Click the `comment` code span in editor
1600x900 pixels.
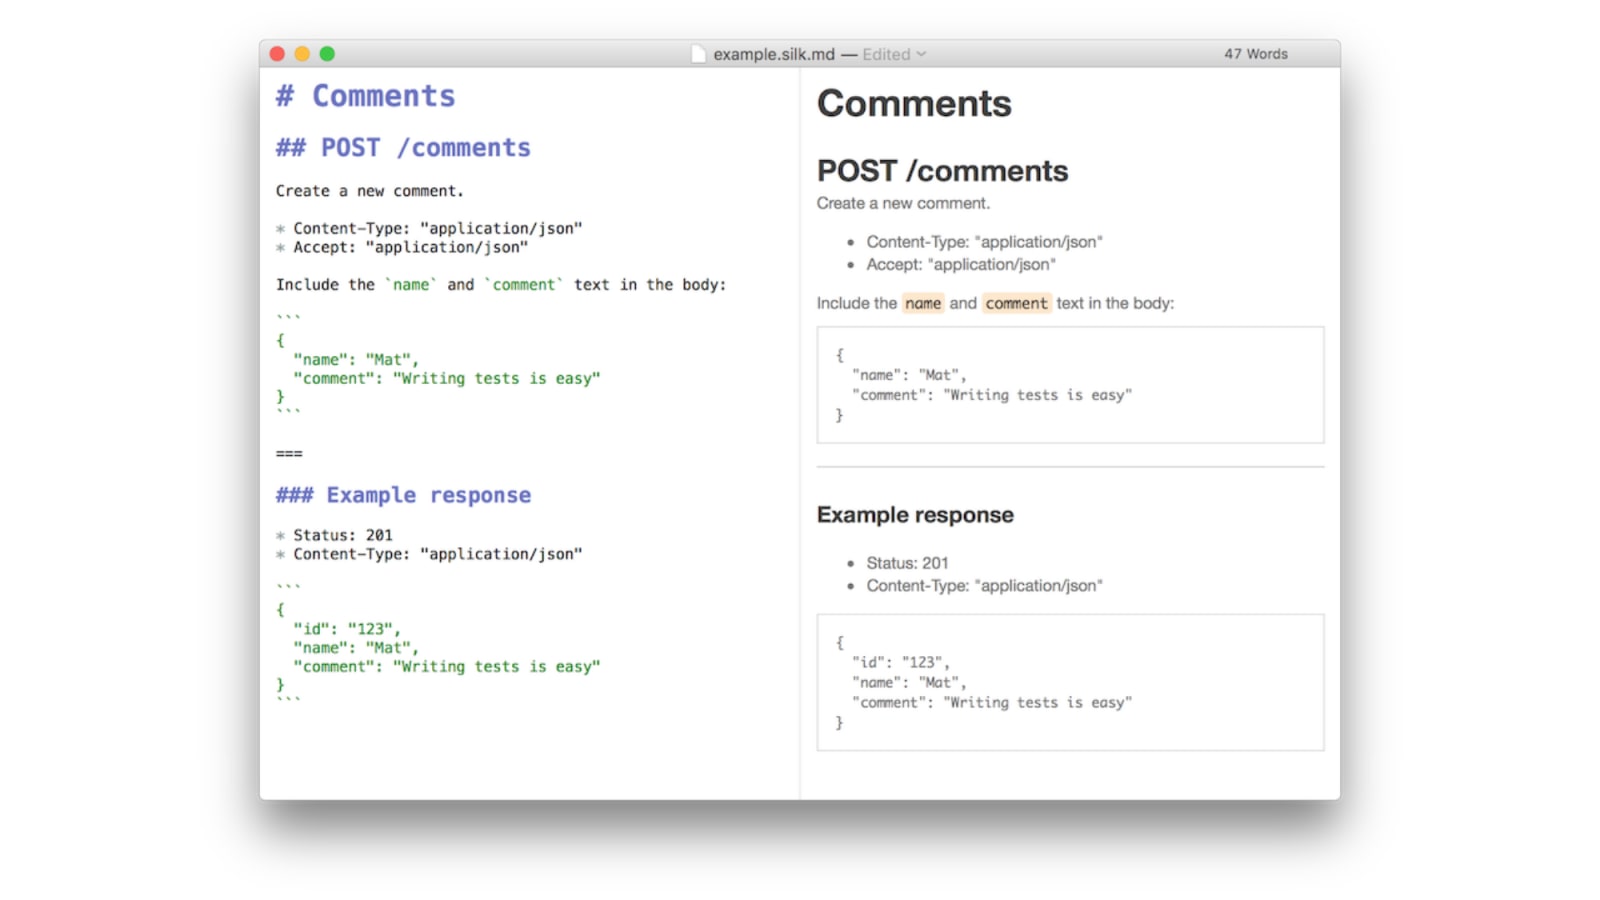pyautogui.click(x=524, y=285)
